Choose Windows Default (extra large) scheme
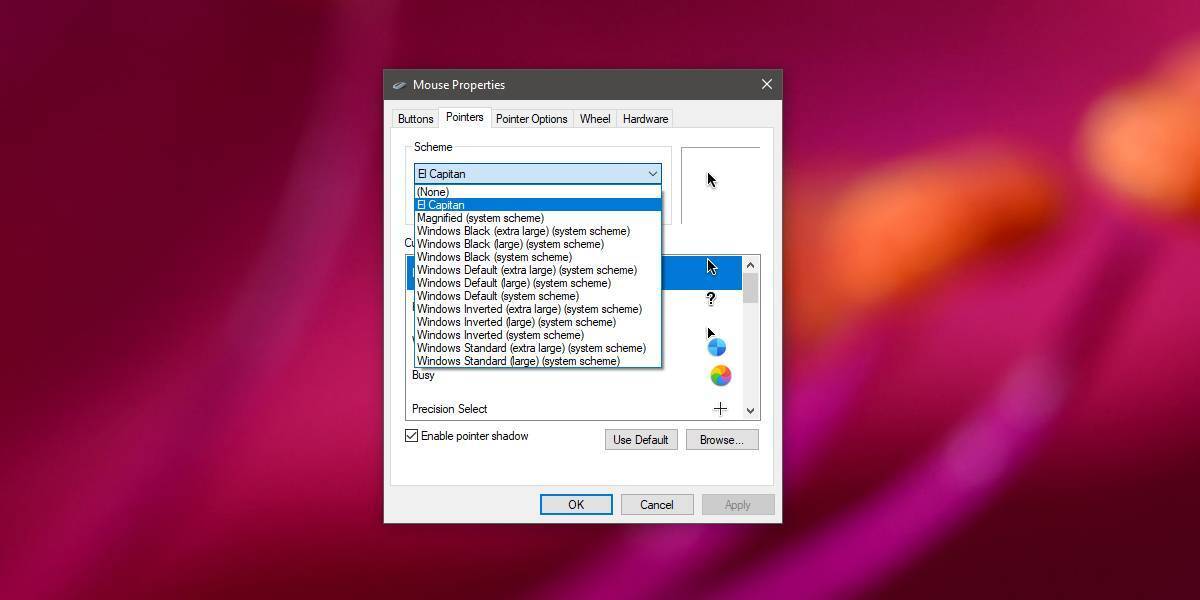 coord(538,270)
